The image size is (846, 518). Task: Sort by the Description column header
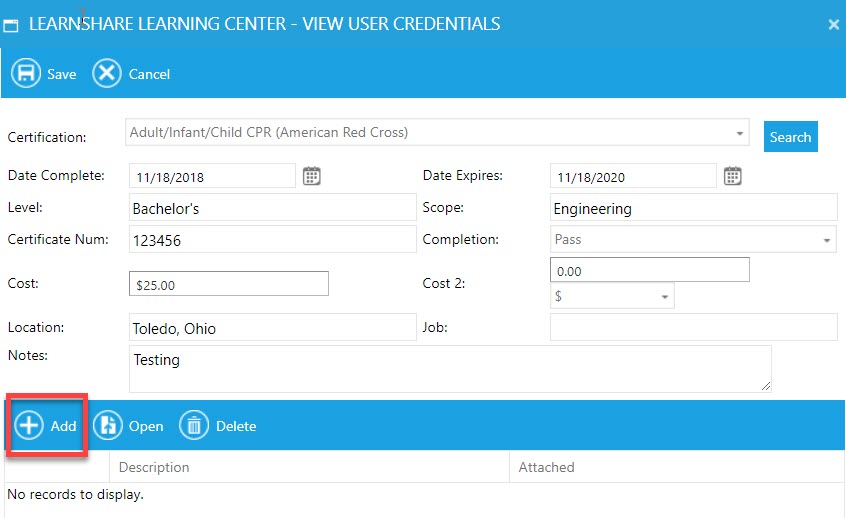(x=154, y=467)
